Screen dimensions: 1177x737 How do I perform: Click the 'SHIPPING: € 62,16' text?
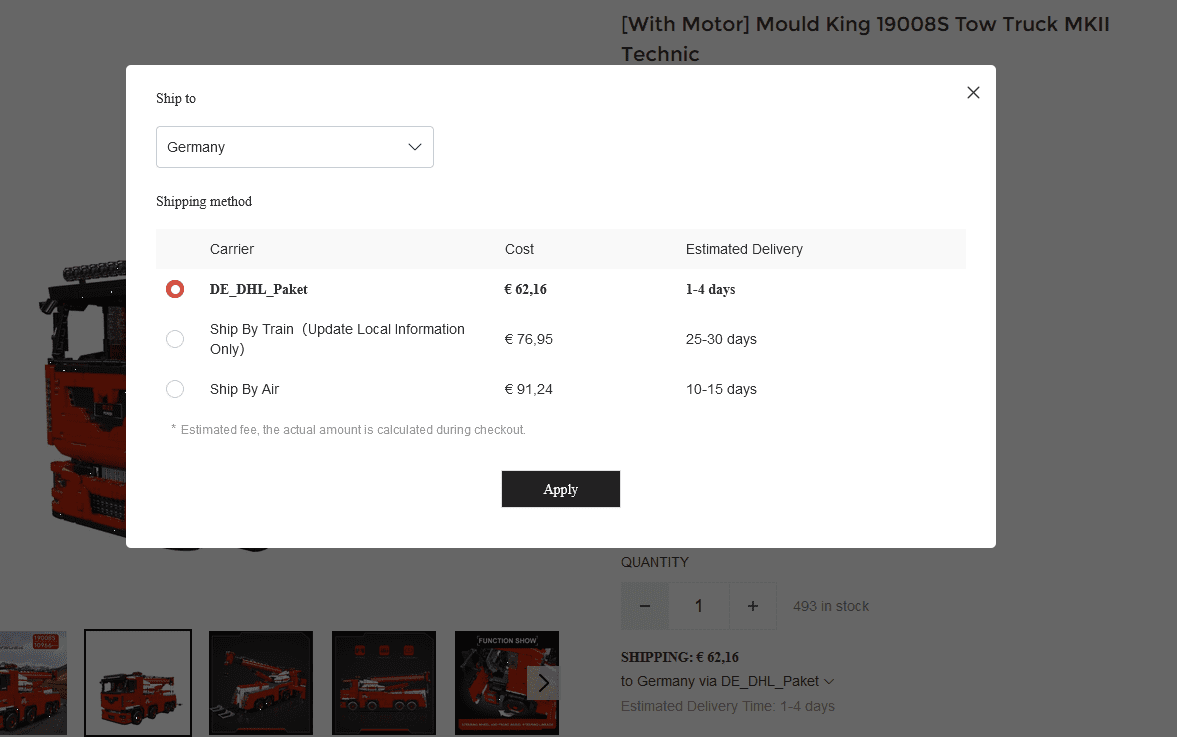(679, 657)
